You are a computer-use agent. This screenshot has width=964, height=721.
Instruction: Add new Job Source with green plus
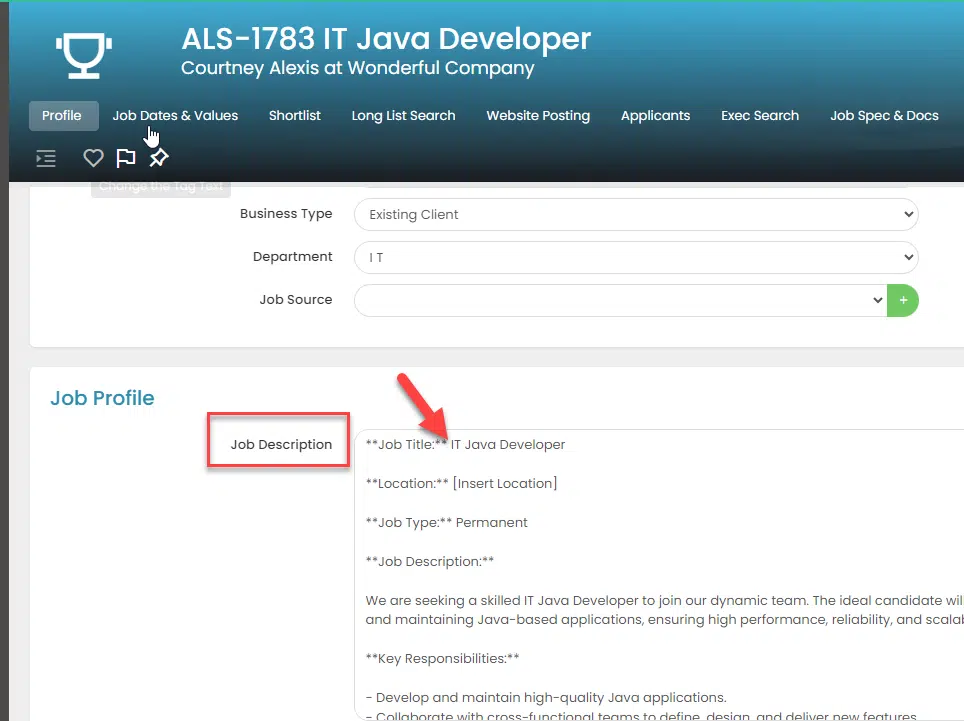pyautogui.click(x=903, y=300)
